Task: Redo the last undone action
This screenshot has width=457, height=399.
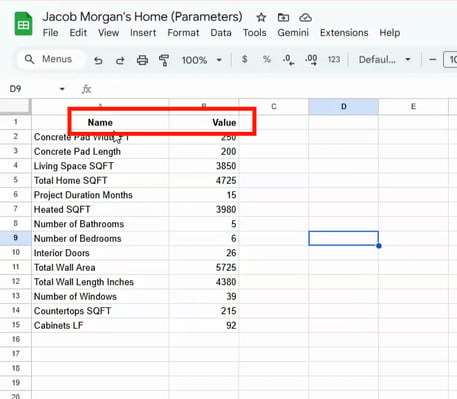Action: (120, 60)
